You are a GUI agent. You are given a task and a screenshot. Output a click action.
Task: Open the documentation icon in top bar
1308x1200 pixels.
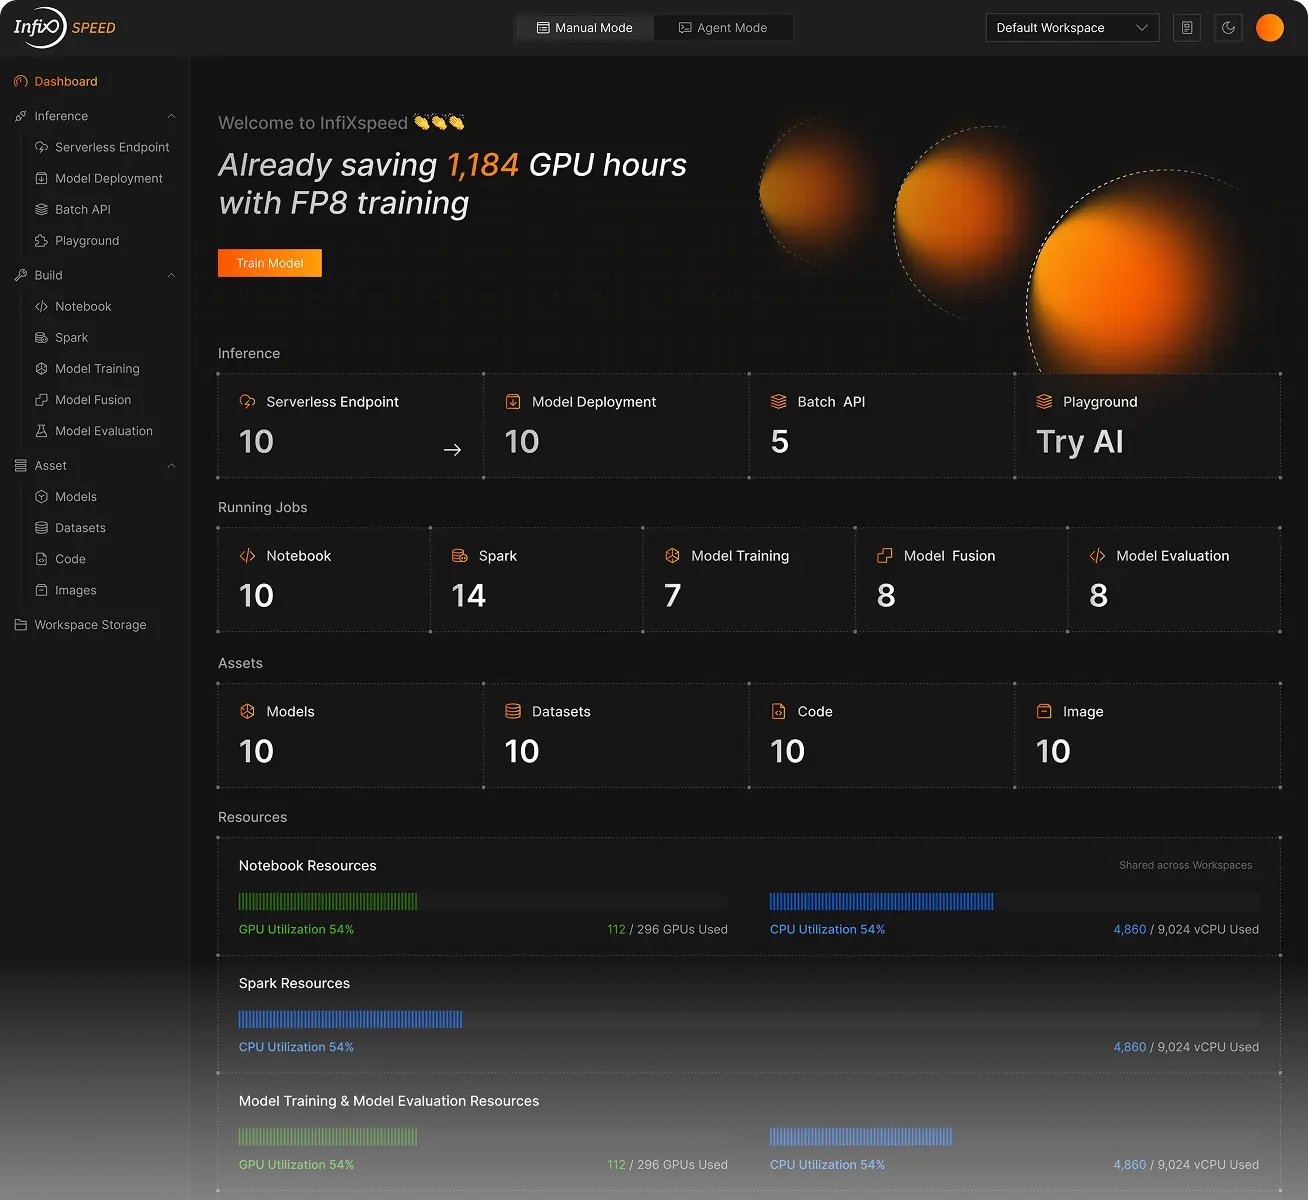[1187, 28]
